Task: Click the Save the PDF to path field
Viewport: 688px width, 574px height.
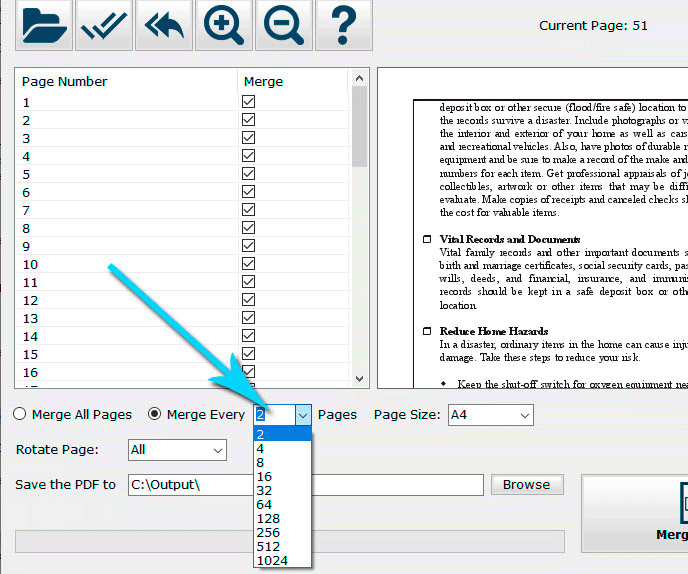Action: [306, 485]
